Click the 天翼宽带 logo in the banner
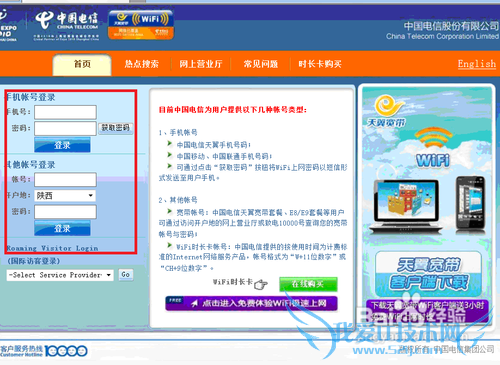500x365 pixels. tap(387, 112)
